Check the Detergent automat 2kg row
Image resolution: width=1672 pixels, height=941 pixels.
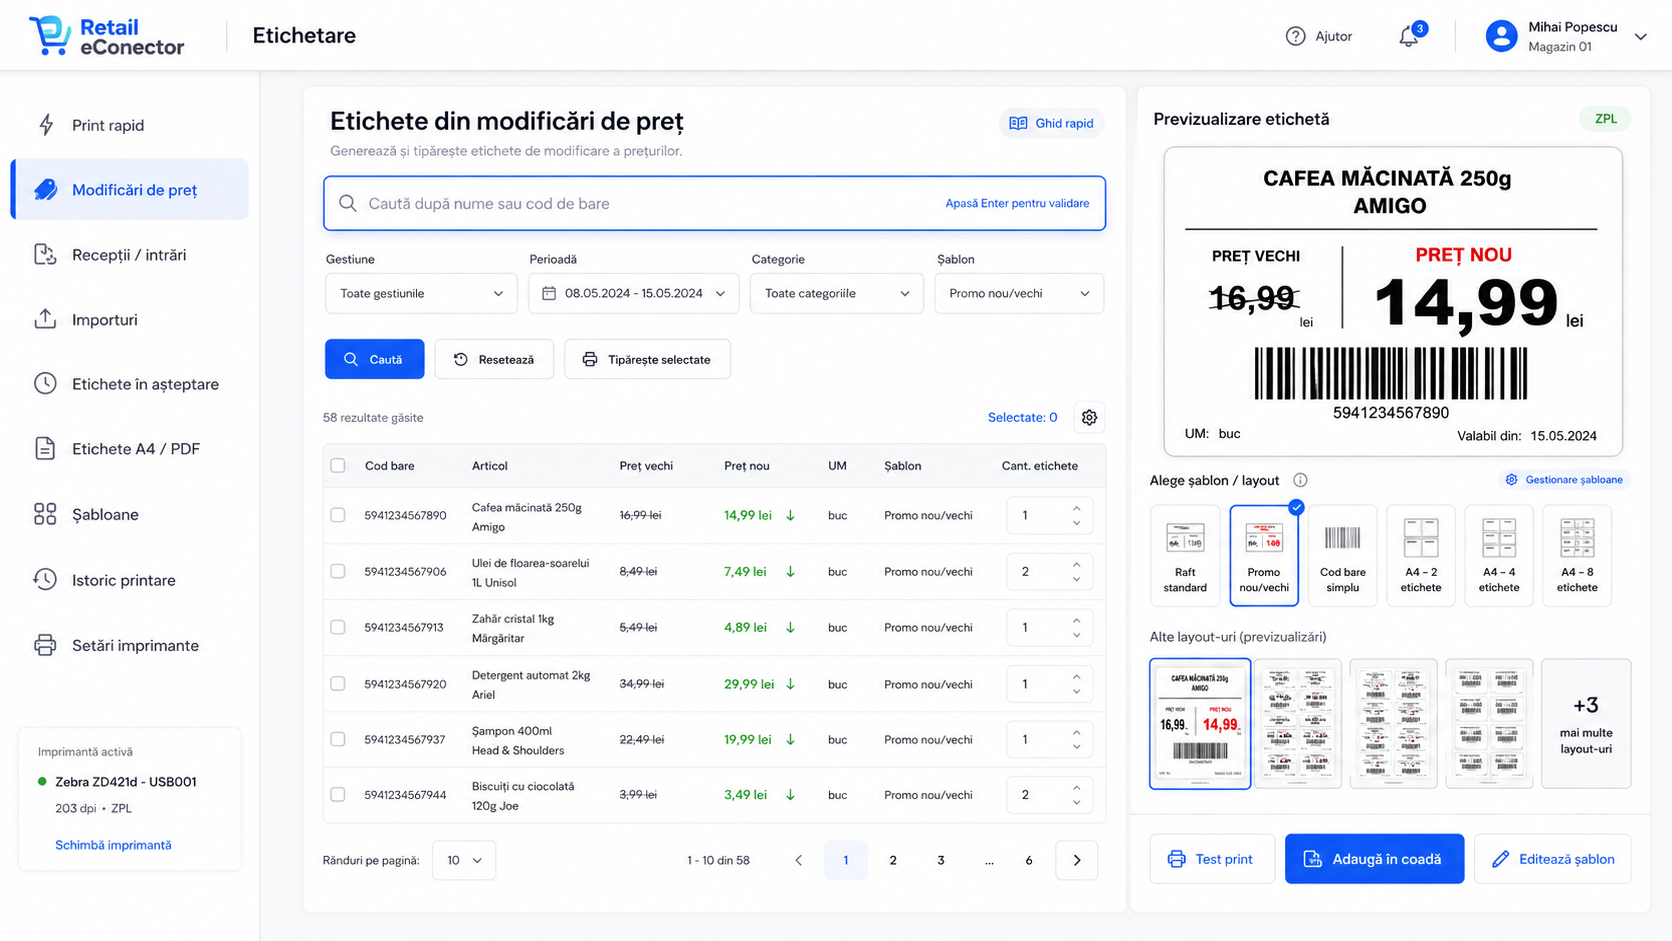338,684
